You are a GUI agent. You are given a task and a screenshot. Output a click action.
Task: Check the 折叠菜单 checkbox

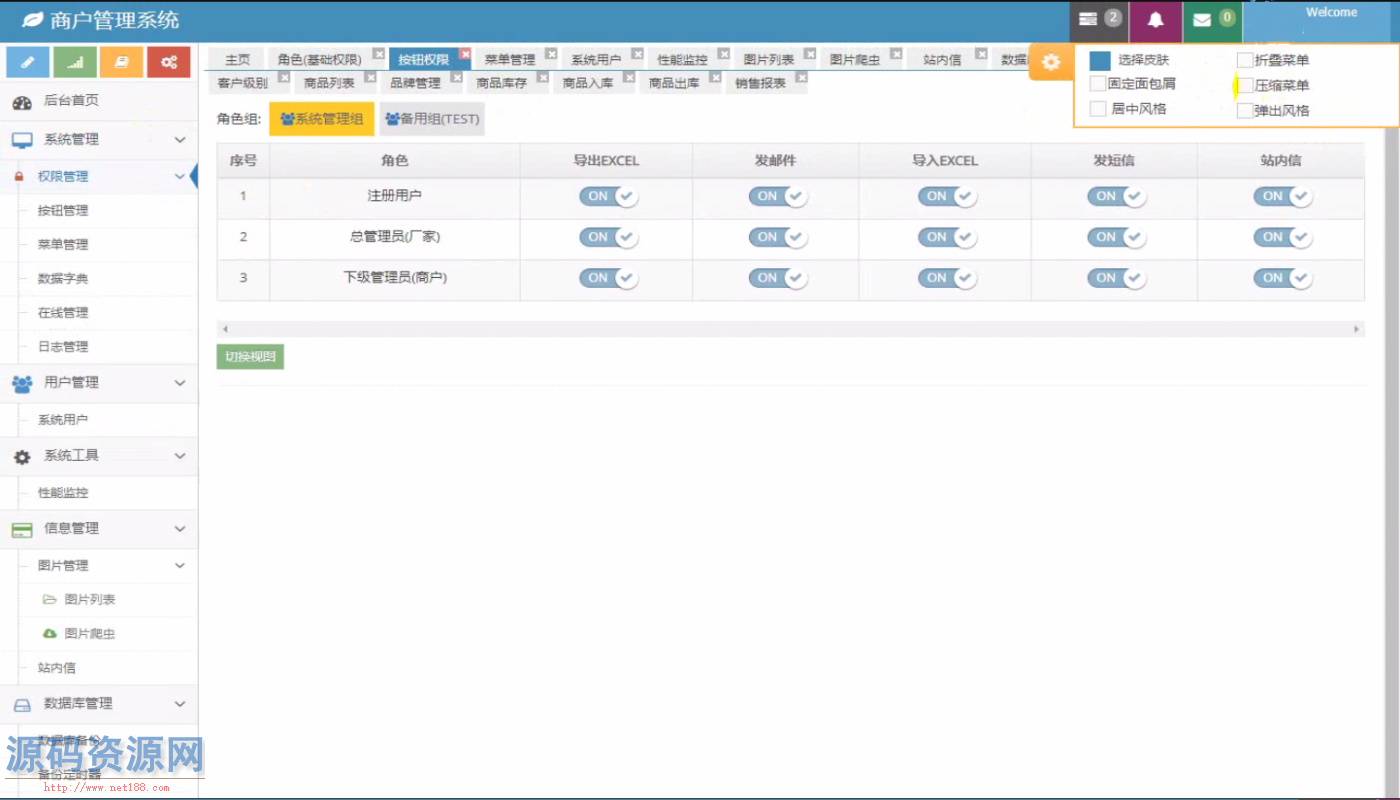1245,60
